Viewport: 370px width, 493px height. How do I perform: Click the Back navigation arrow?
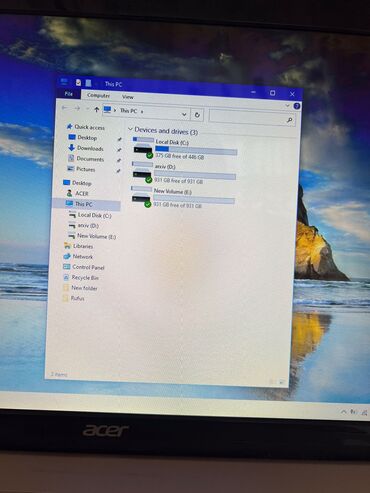pos(65,108)
